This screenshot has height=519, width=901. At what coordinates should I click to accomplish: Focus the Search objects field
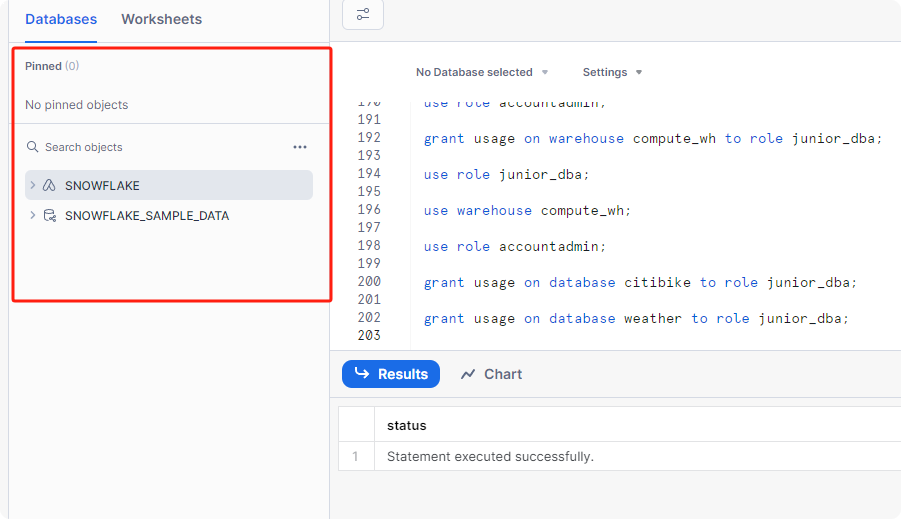click(x=150, y=147)
